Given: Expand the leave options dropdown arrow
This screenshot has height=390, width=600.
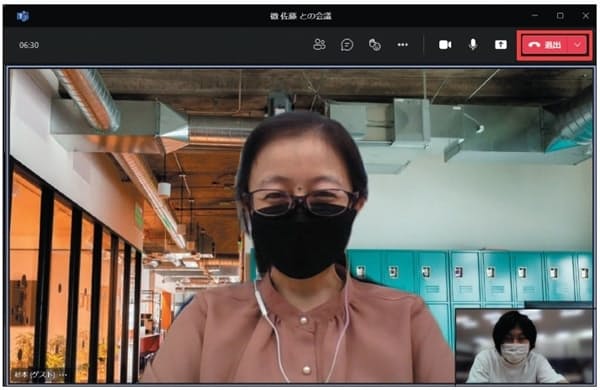Looking at the screenshot, I should pyautogui.click(x=578, y=45).
